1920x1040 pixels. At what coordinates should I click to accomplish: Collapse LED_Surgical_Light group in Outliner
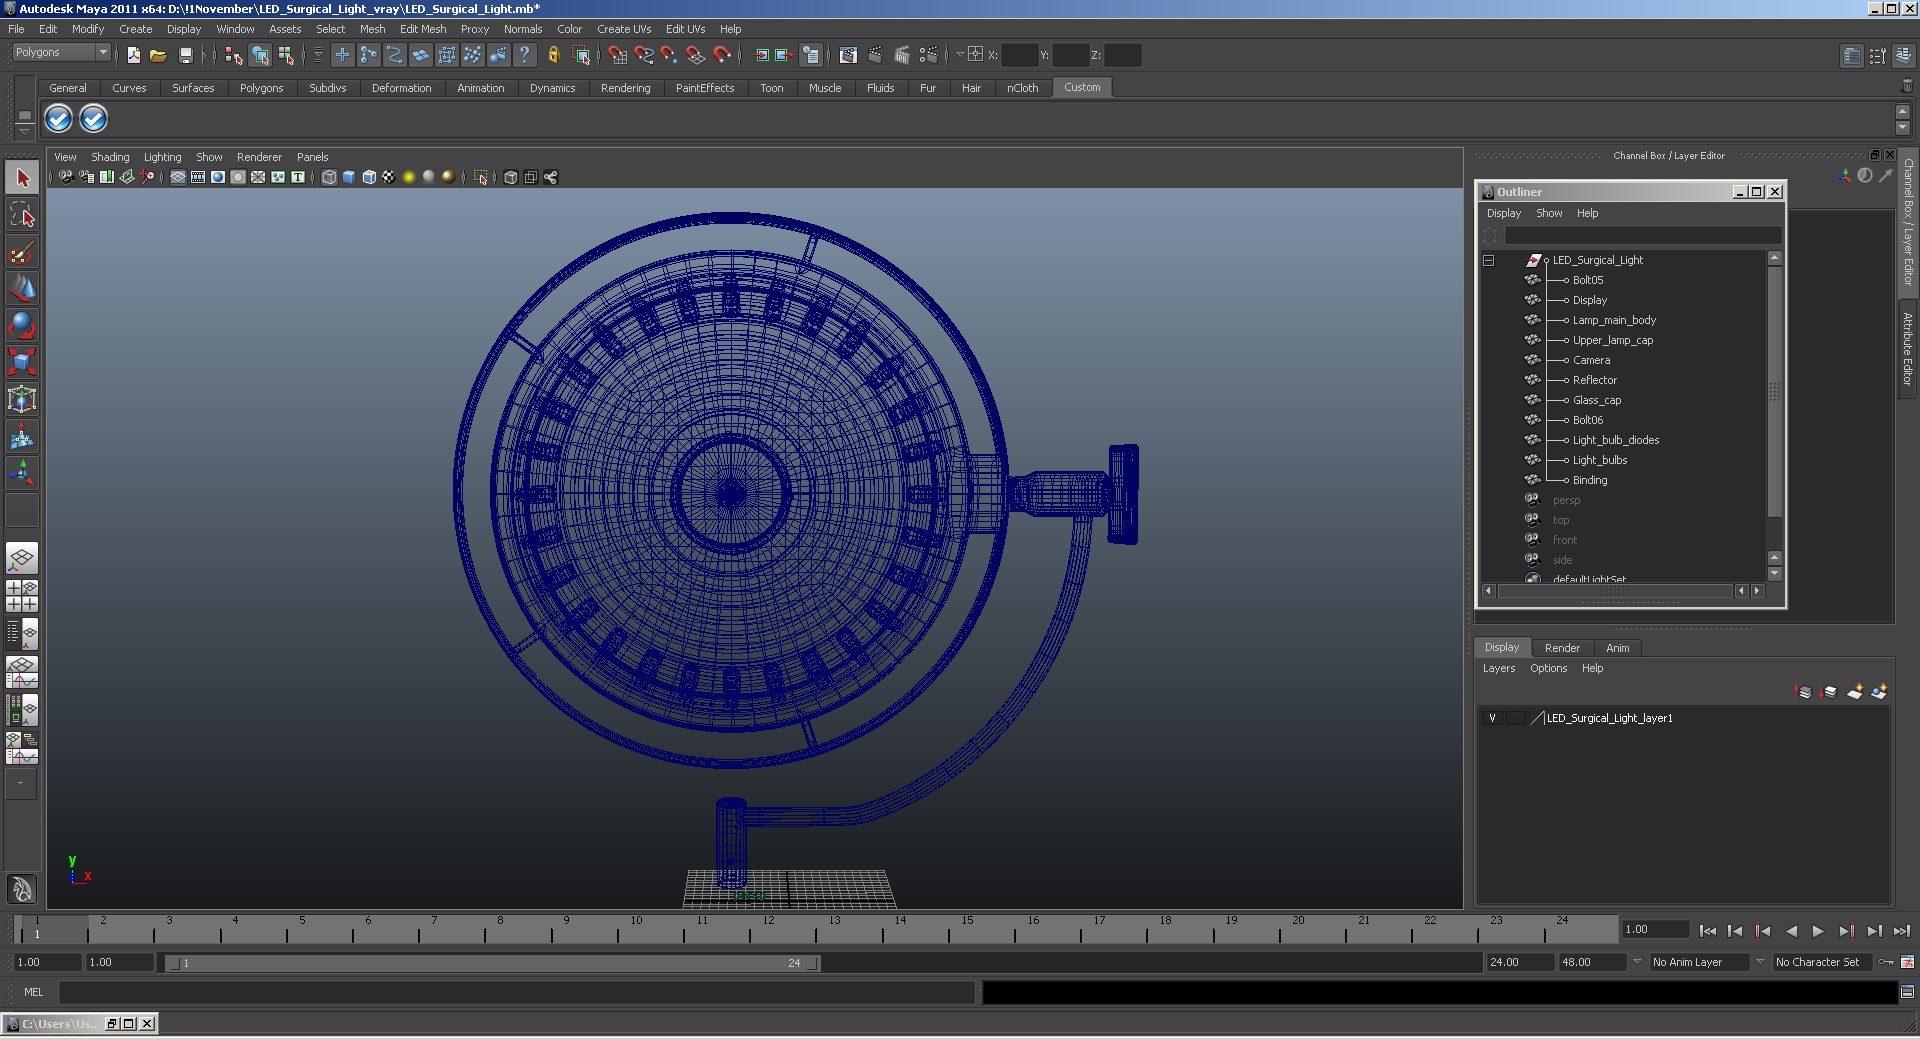(x=1488, y=260)
